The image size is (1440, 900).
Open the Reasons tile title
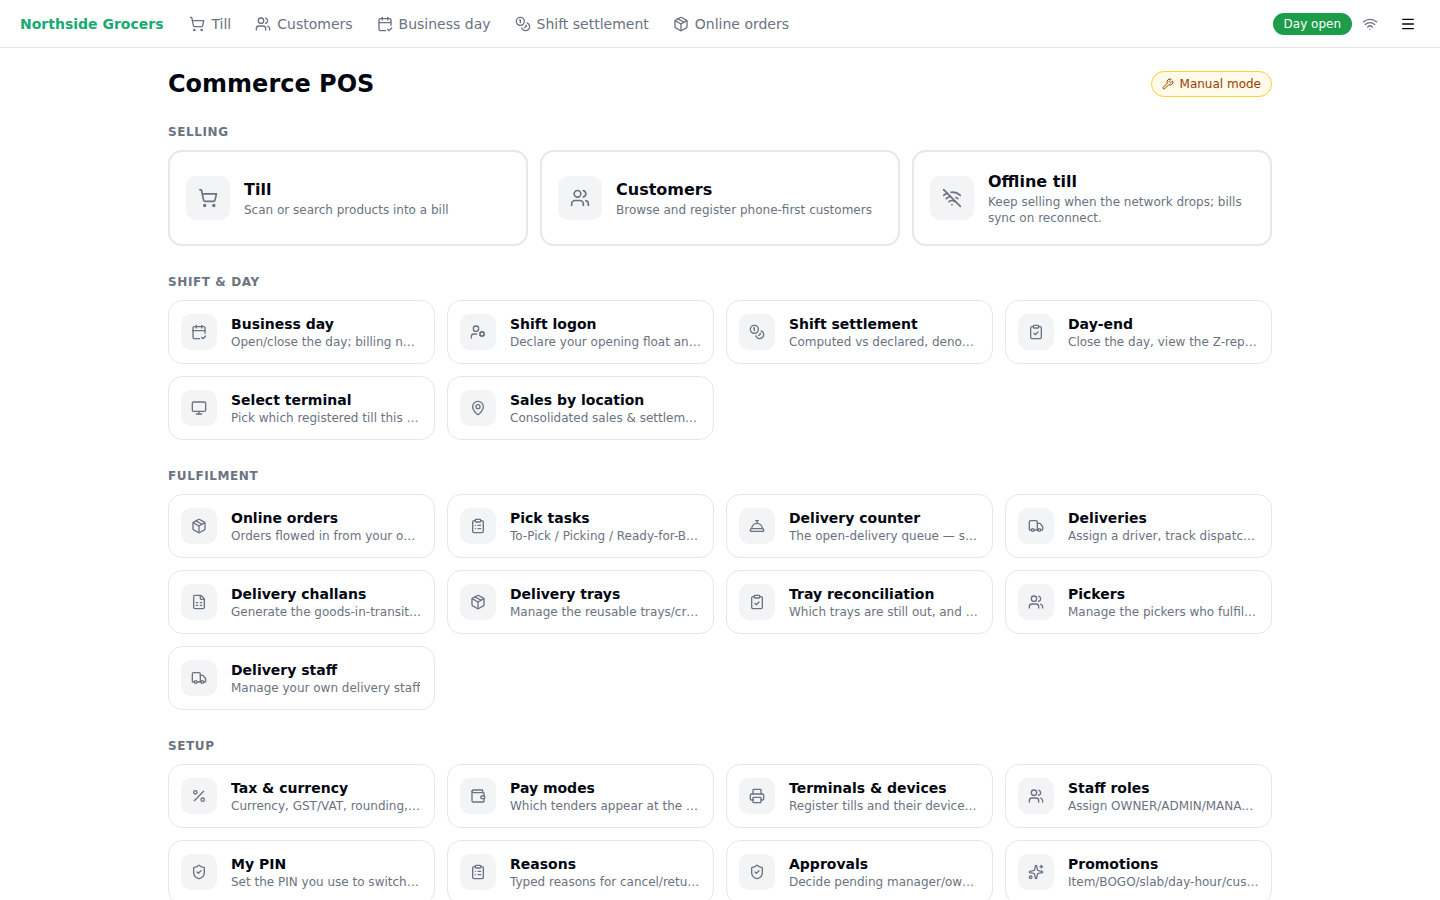pos(543,864)
